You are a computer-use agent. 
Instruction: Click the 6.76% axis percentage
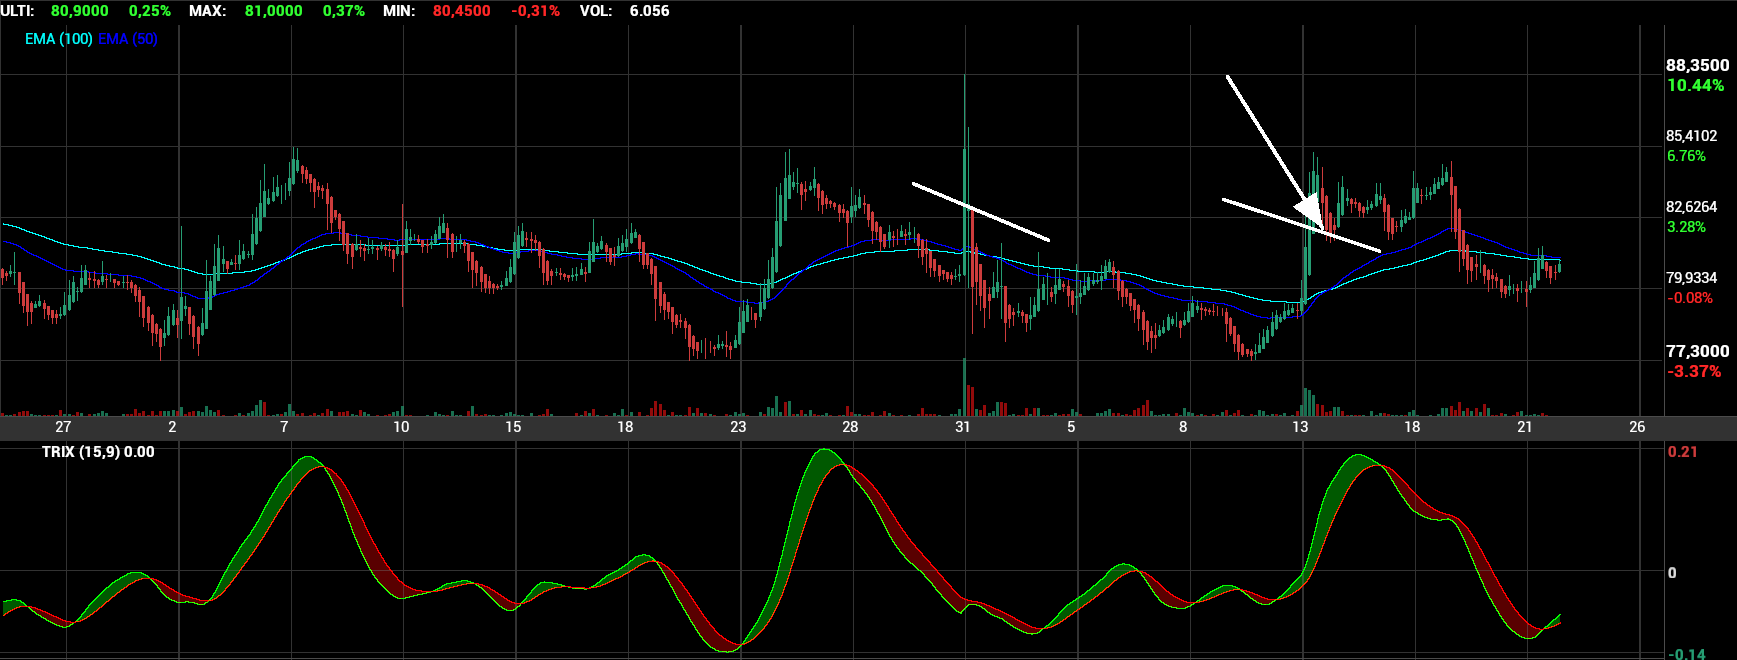[1686, 156]
